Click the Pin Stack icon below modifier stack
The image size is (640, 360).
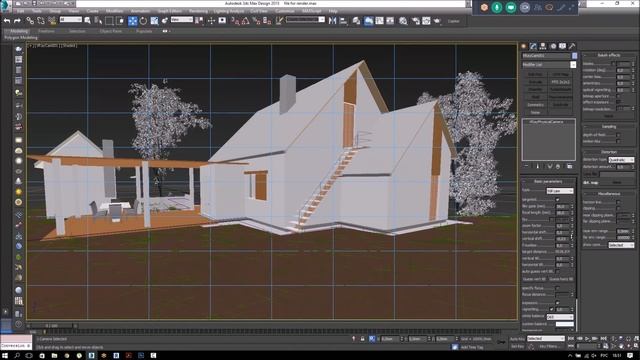coord(526,166)
